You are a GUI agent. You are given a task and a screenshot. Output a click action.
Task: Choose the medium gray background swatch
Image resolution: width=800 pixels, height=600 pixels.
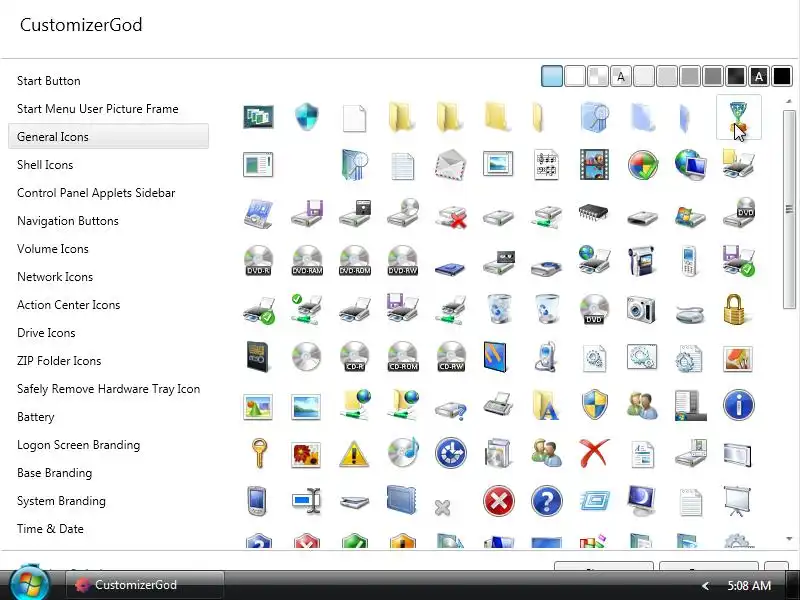point(690,77)
